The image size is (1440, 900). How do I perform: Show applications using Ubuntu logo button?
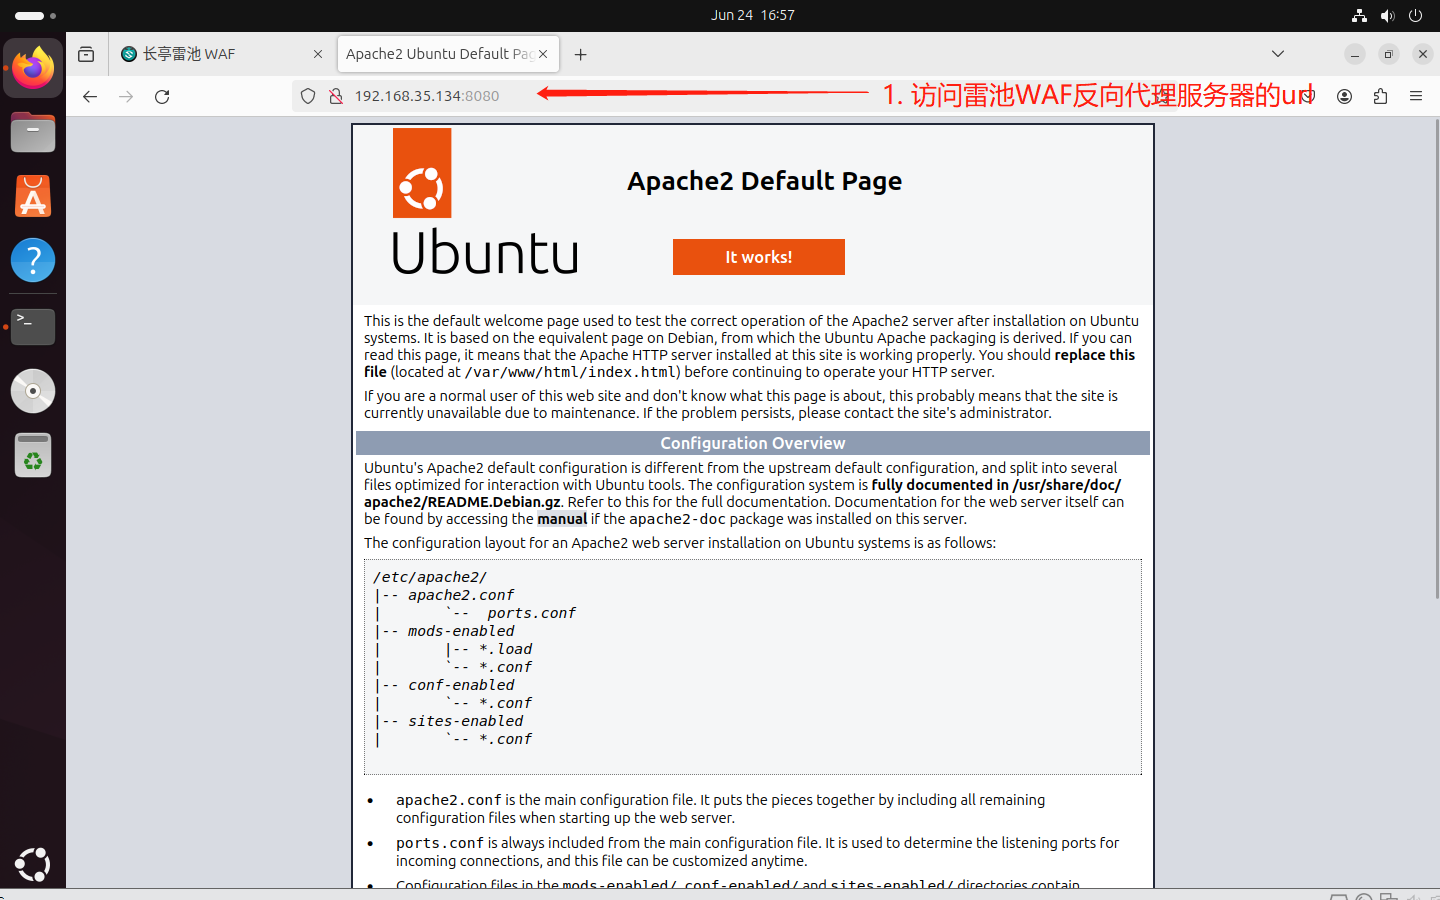pos(33,864)
